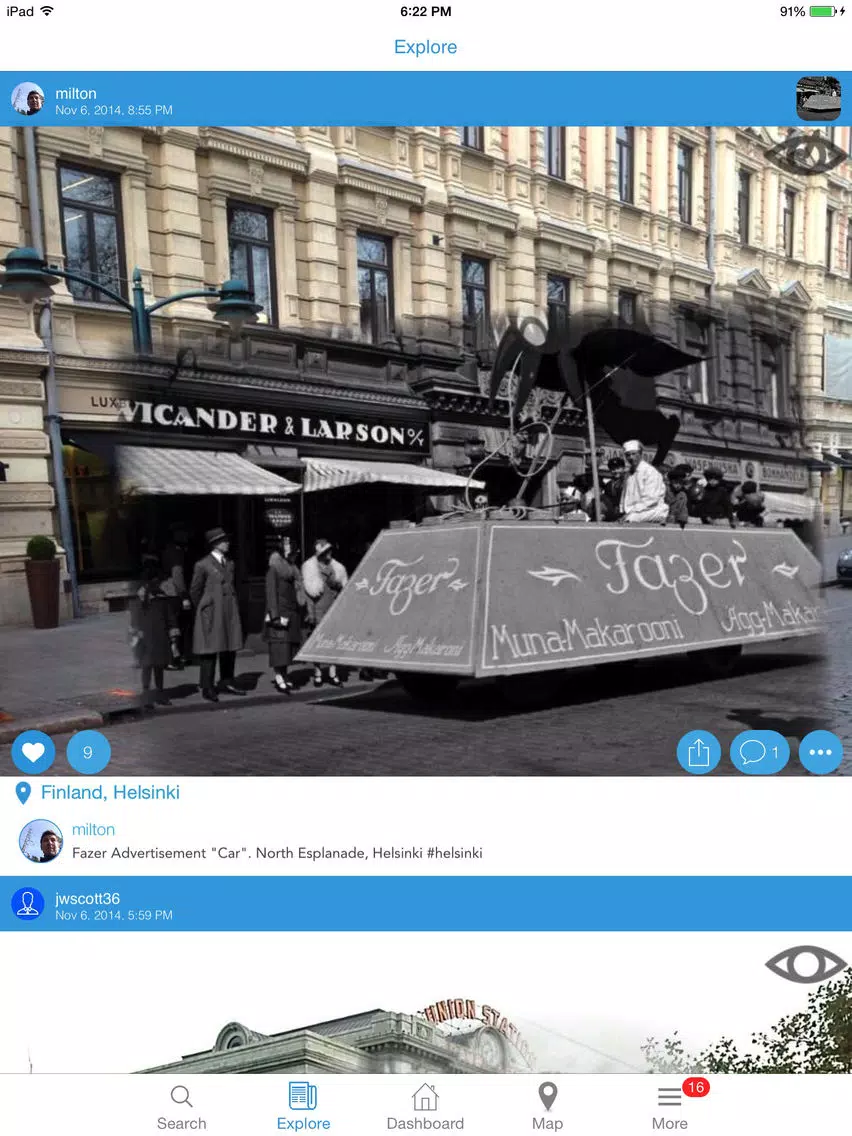Open the original photo thumbnail in milton's header
The width and height of the screenshot is (852, 1136).
(x=819, y=99)
